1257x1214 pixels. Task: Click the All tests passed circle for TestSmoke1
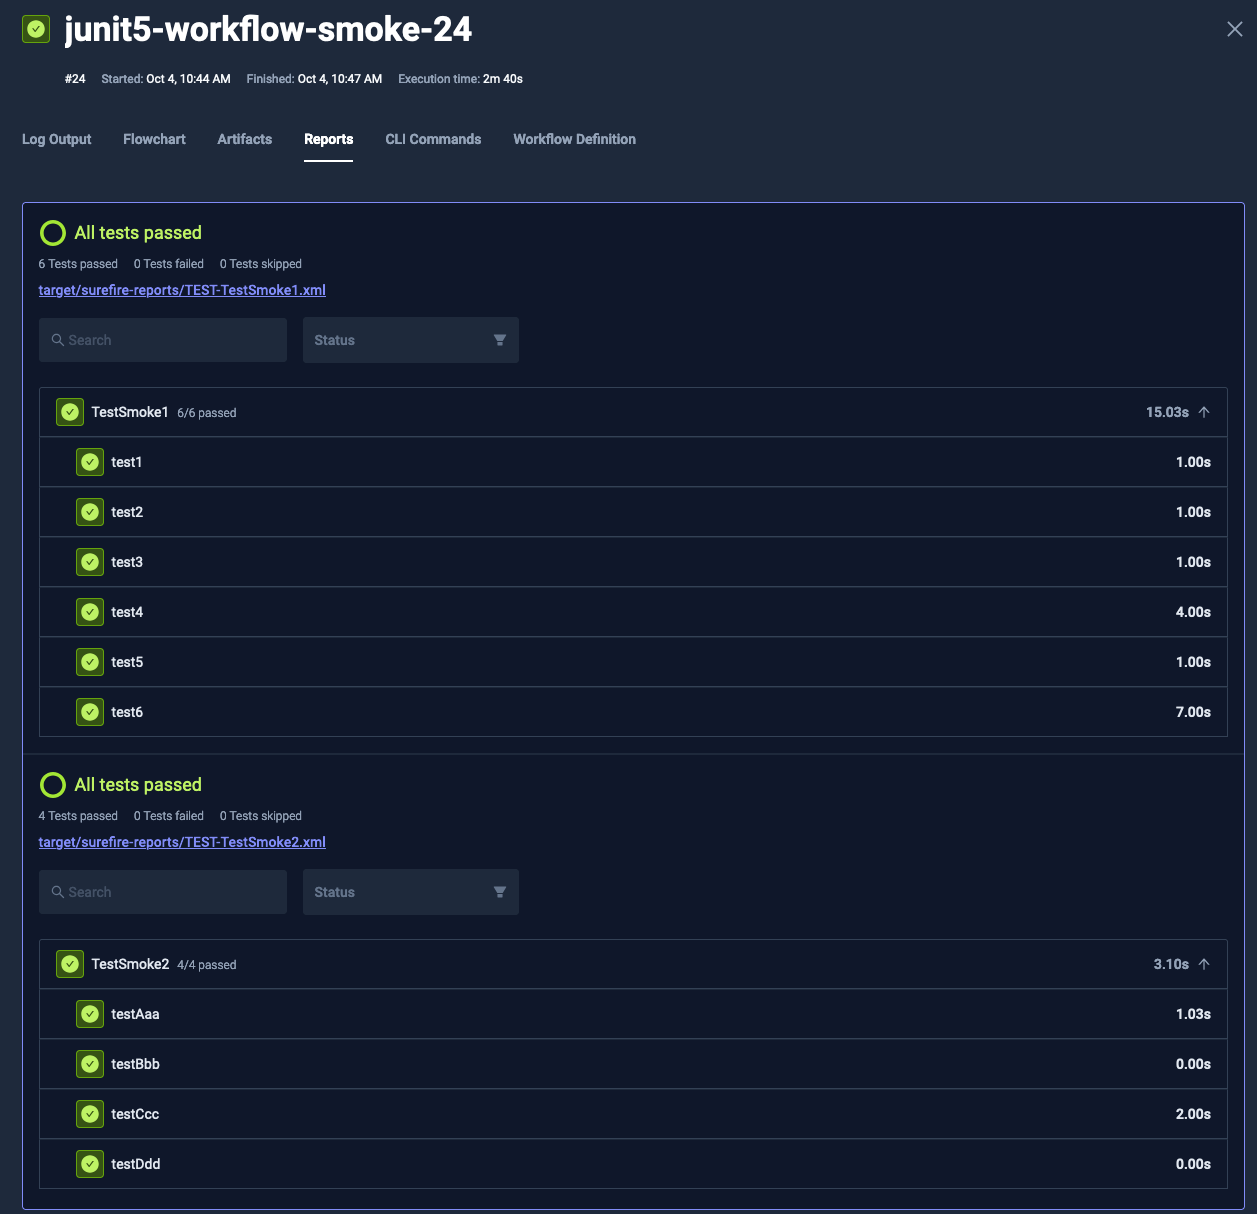click(52, 232)
